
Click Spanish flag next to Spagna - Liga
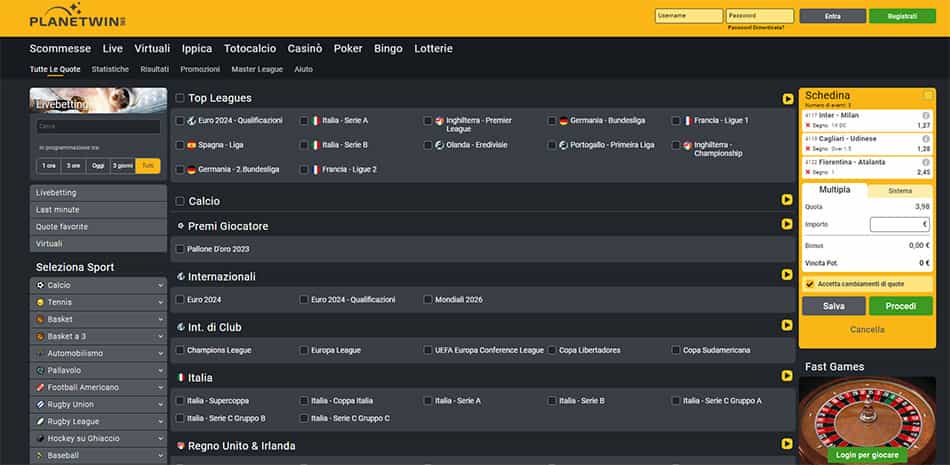191,146
